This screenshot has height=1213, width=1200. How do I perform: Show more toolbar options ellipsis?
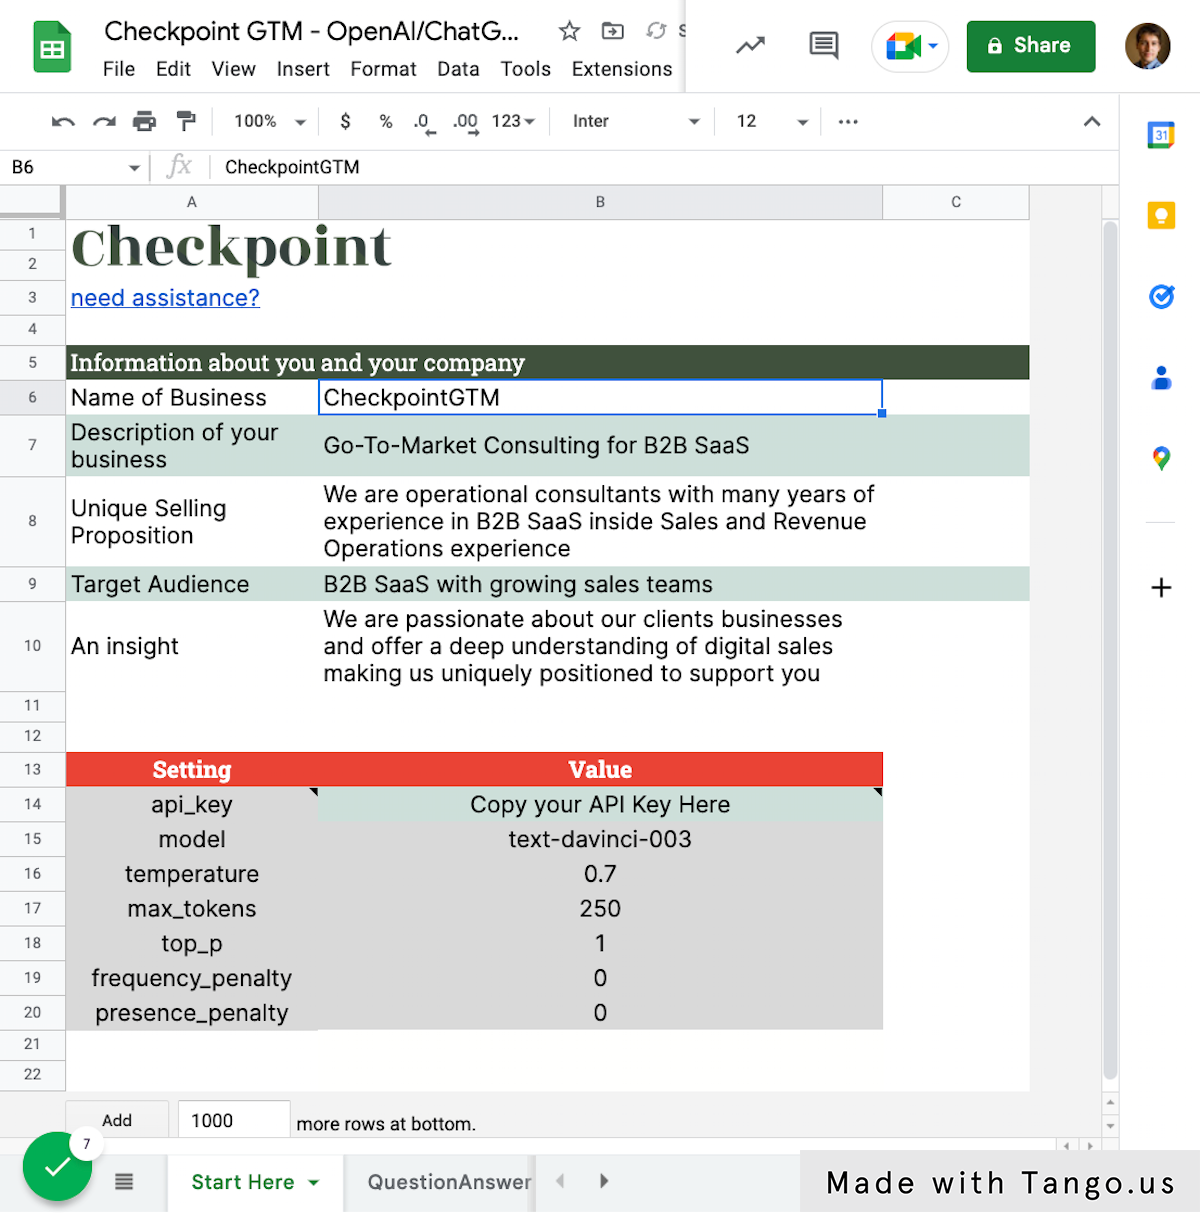[848, 122]
